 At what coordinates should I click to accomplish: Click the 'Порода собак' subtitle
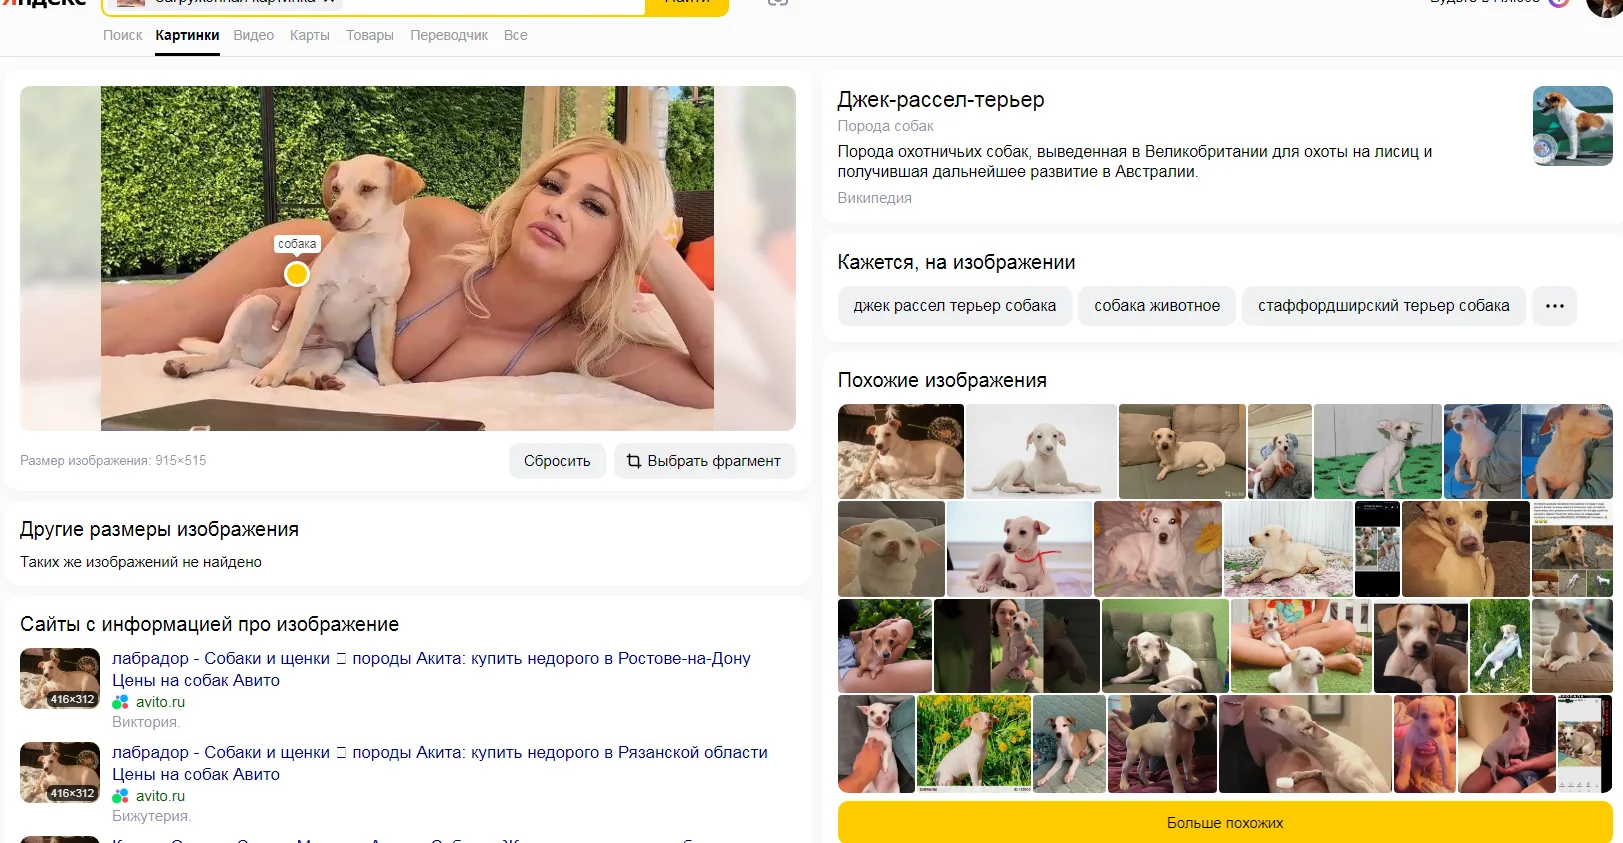click(x=885, y=126)
